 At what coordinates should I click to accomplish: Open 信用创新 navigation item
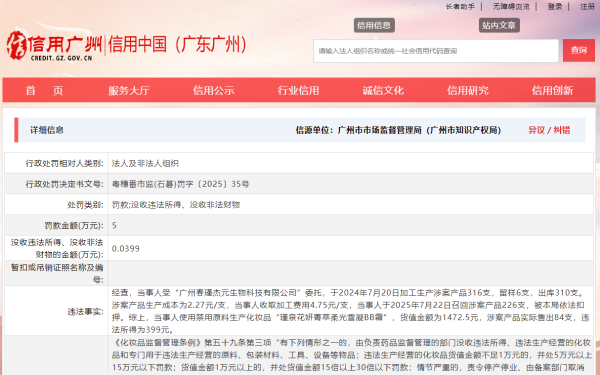click(552, 91)
